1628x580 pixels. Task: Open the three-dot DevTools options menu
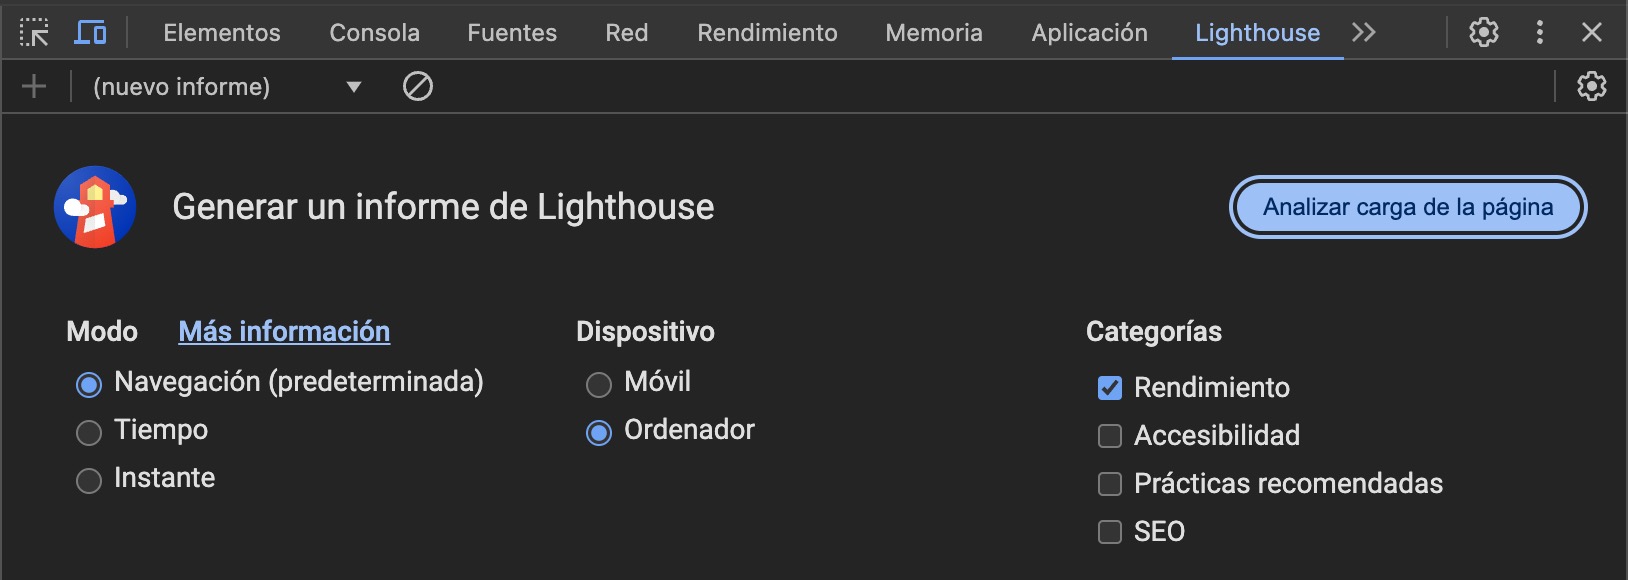[x=1539, y=33]
